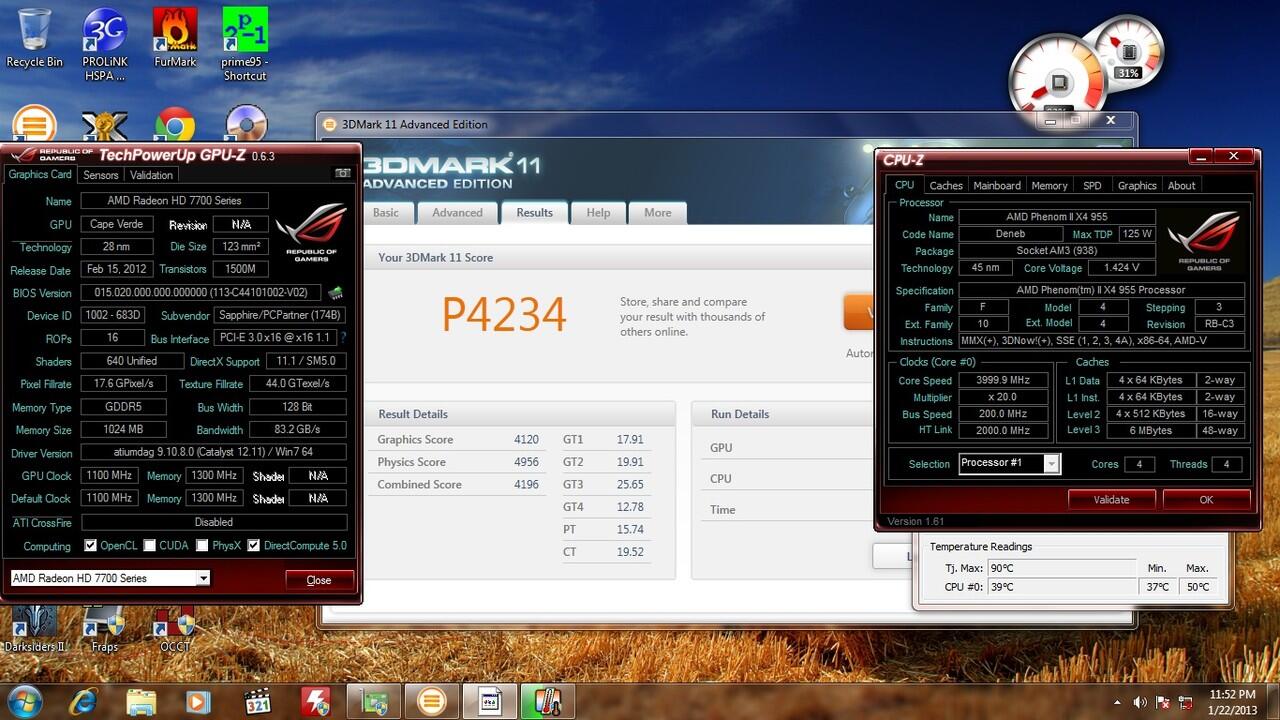
Task: Launch the 3DMark orange desktop shortcut
Action: coord(34,126)
